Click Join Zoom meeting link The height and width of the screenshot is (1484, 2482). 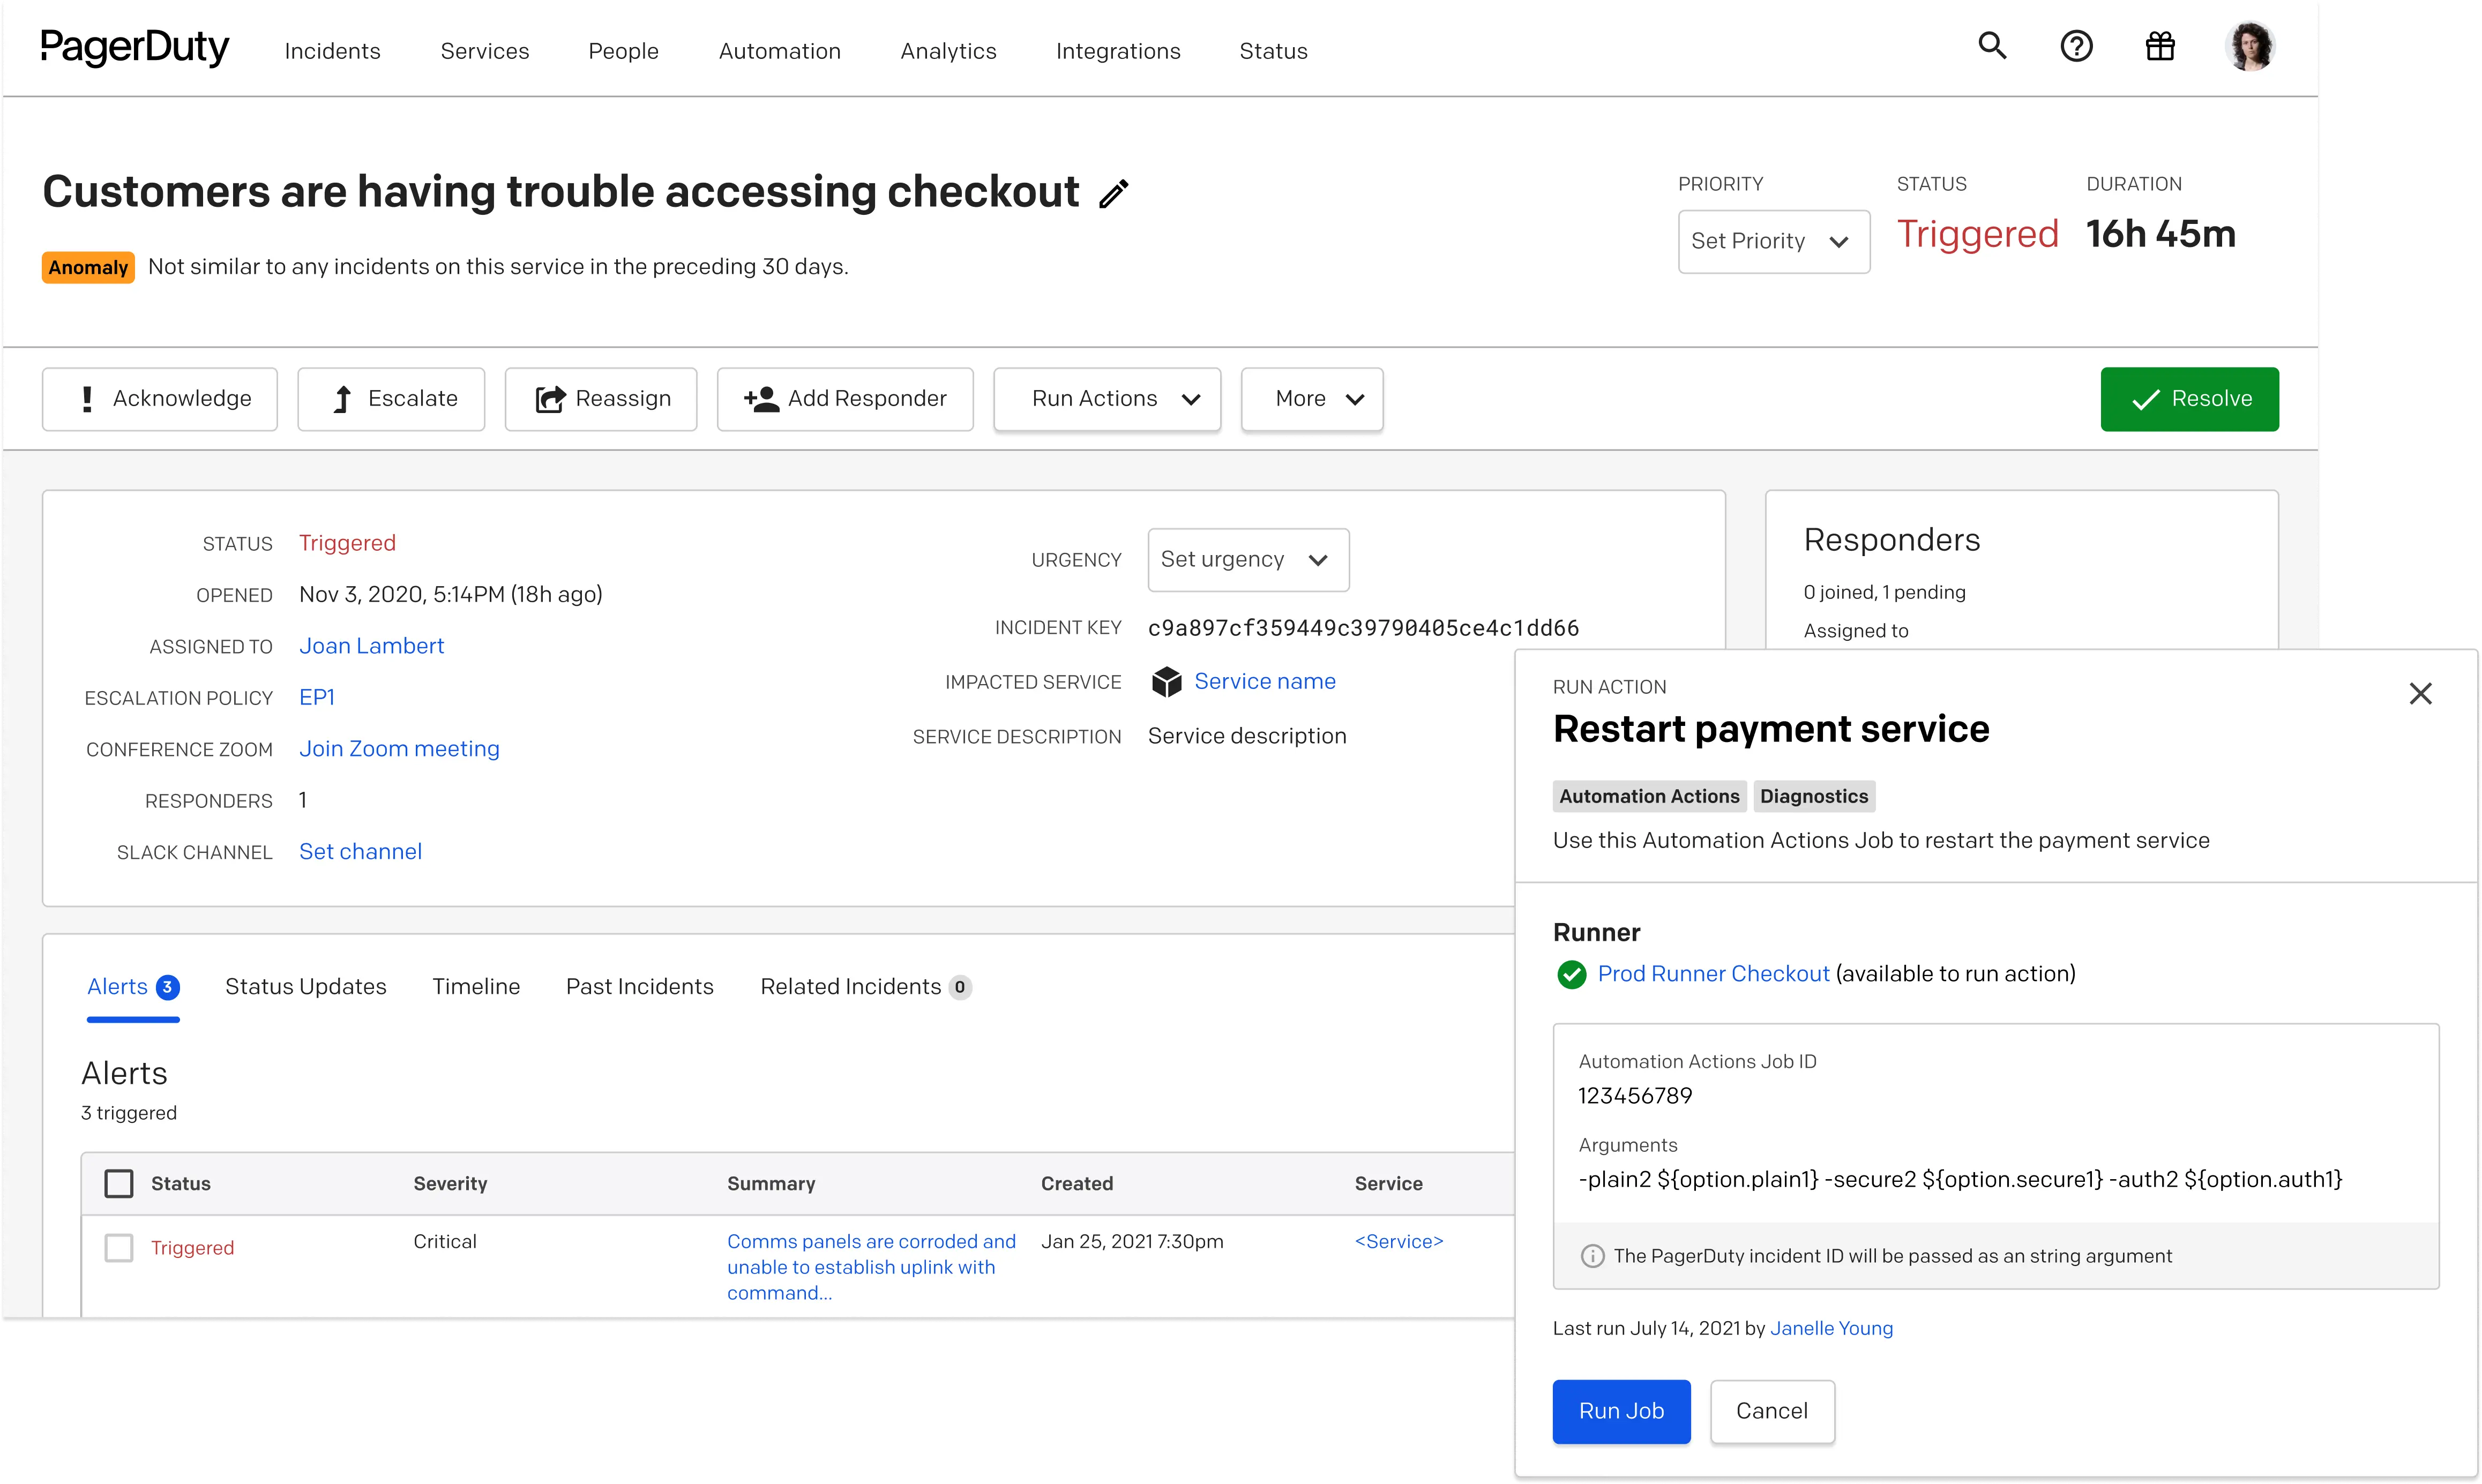point(399,749)
